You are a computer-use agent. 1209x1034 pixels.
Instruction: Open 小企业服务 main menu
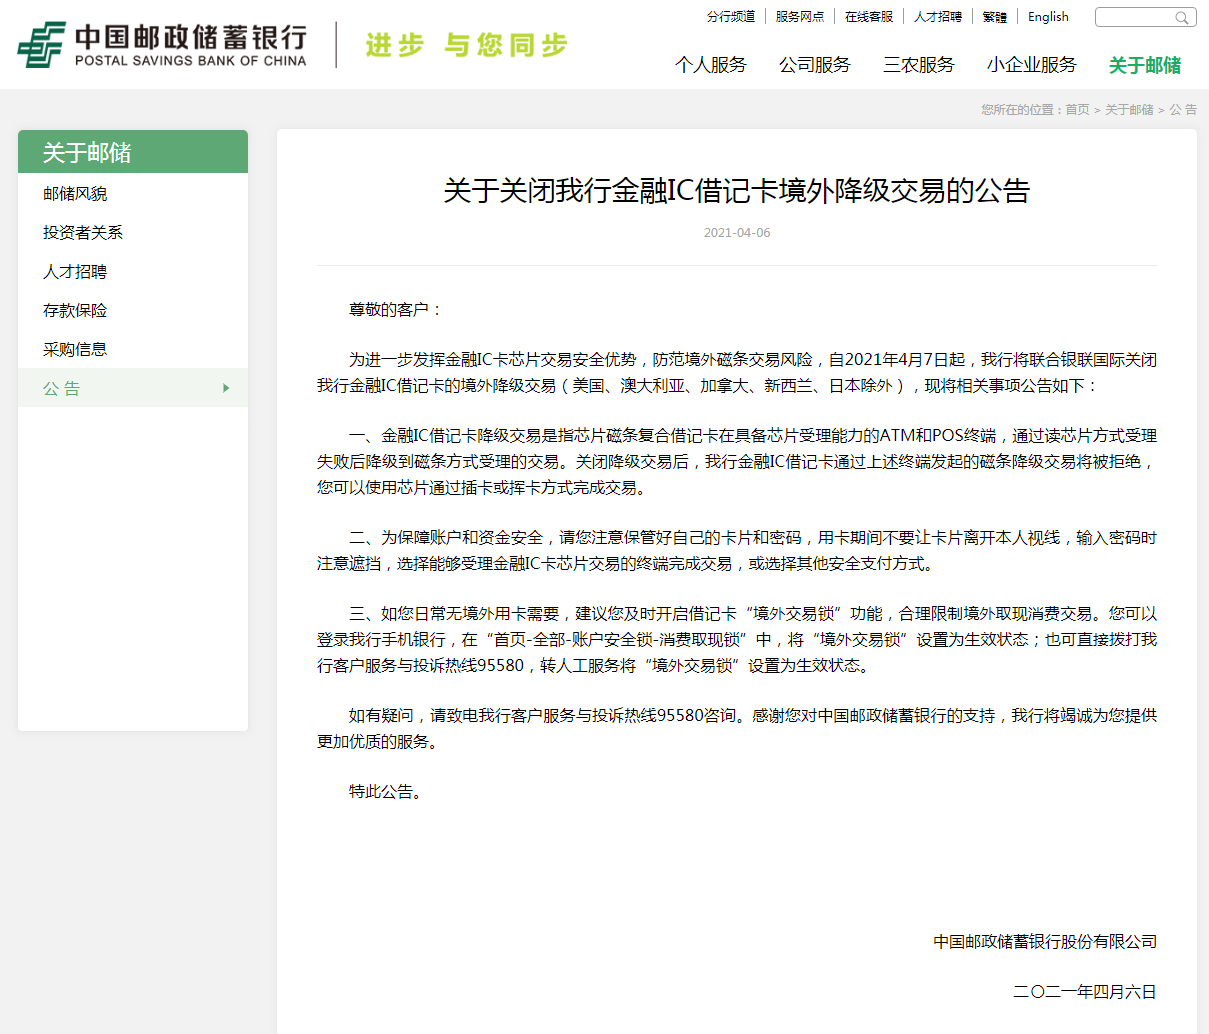1032,65
